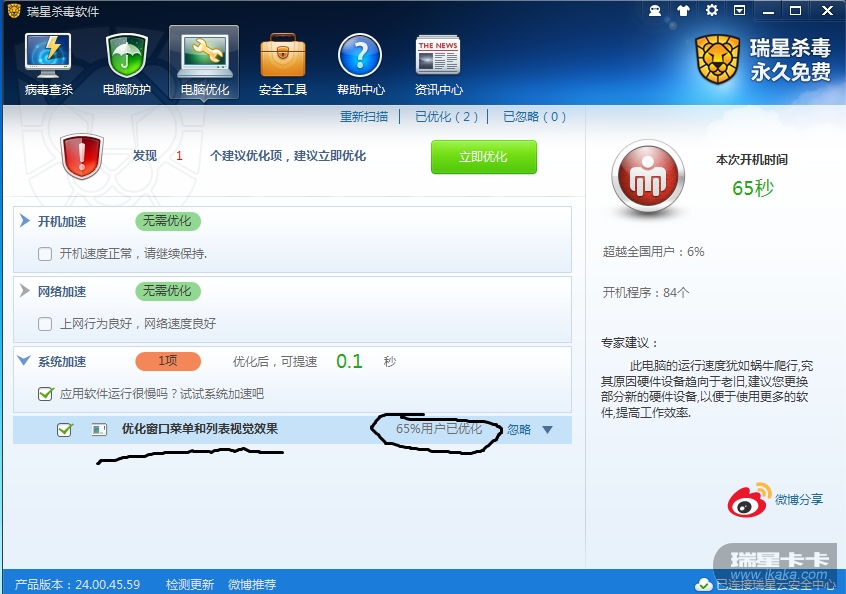
Task: Select the 电脑优化 optimization tab
Action: (x=204, y=65)
